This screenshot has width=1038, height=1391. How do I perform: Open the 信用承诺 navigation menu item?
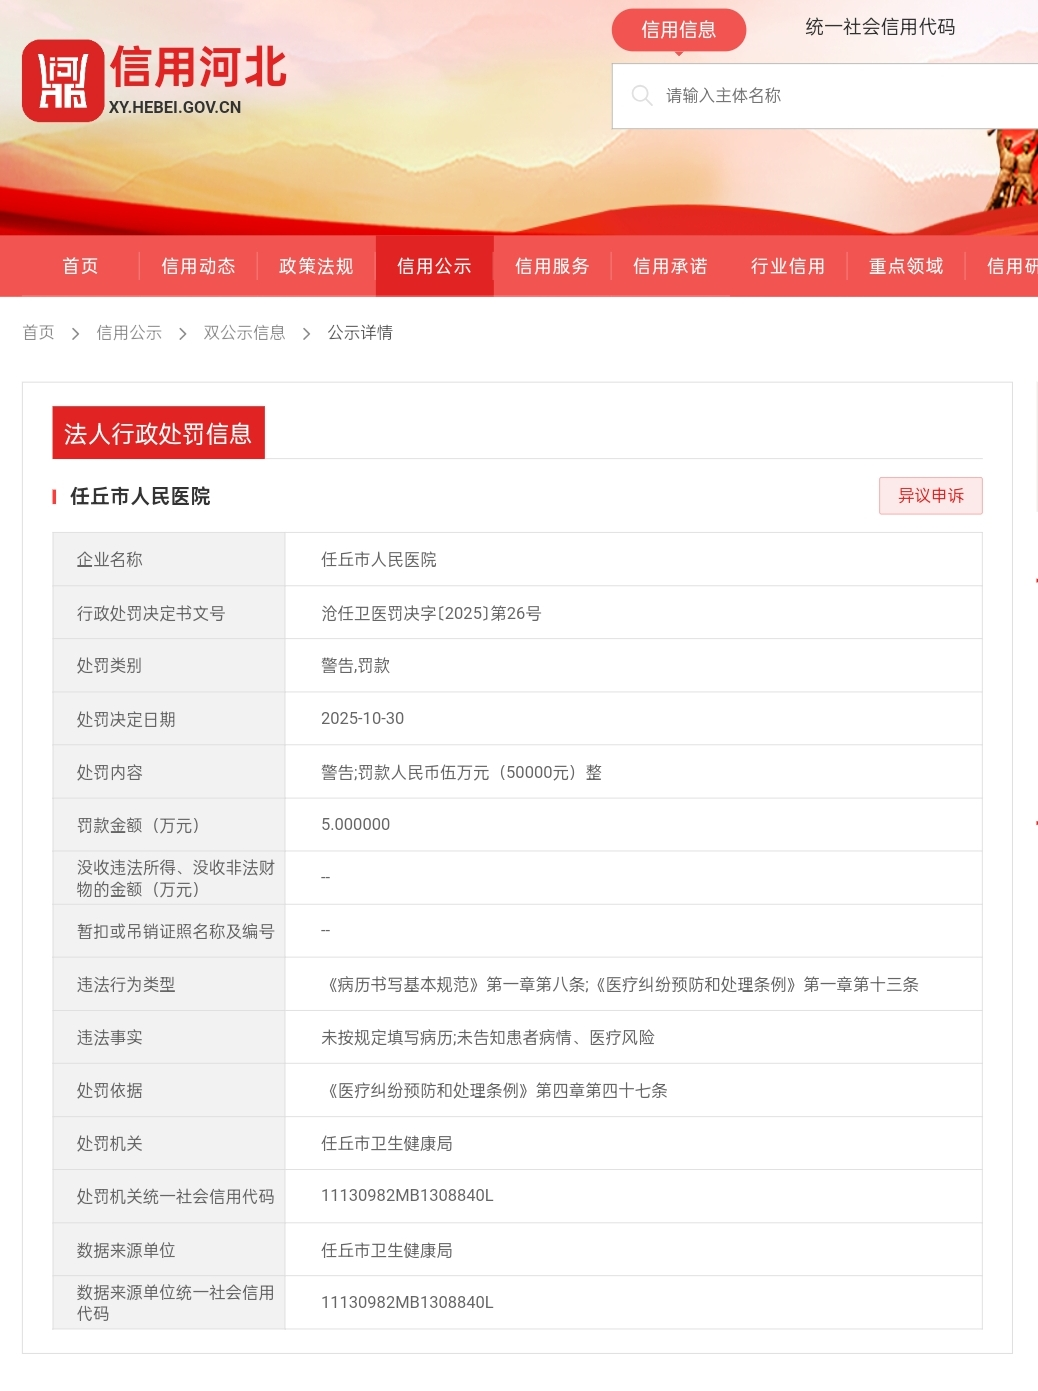tap(670, 266)
